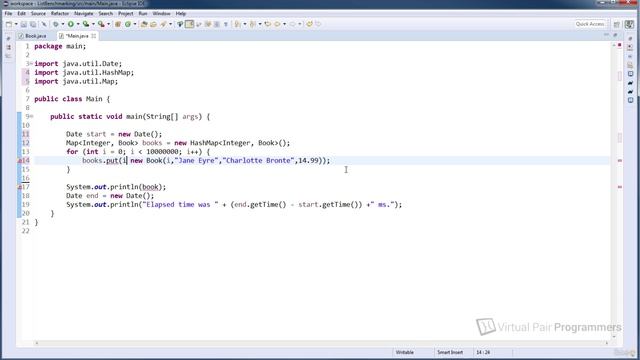Image resolution: width=640 pixels, height=360 pixels.
Task: Toggle the pressed-in highlighted toolbar button
Action: 189,24
